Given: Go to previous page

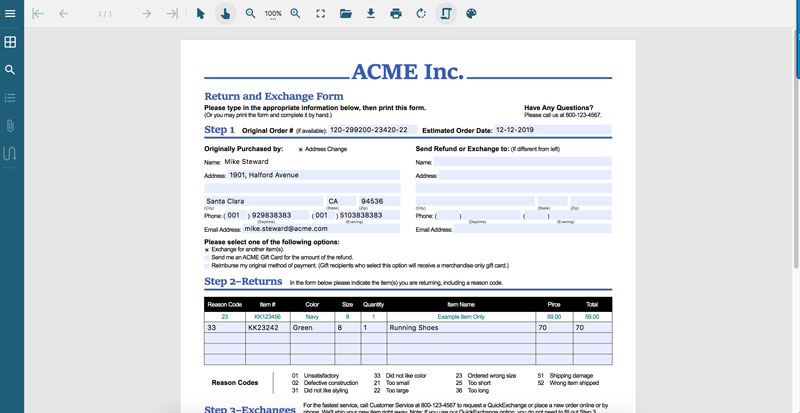Looking at the screenshot, I should (63, 14).
